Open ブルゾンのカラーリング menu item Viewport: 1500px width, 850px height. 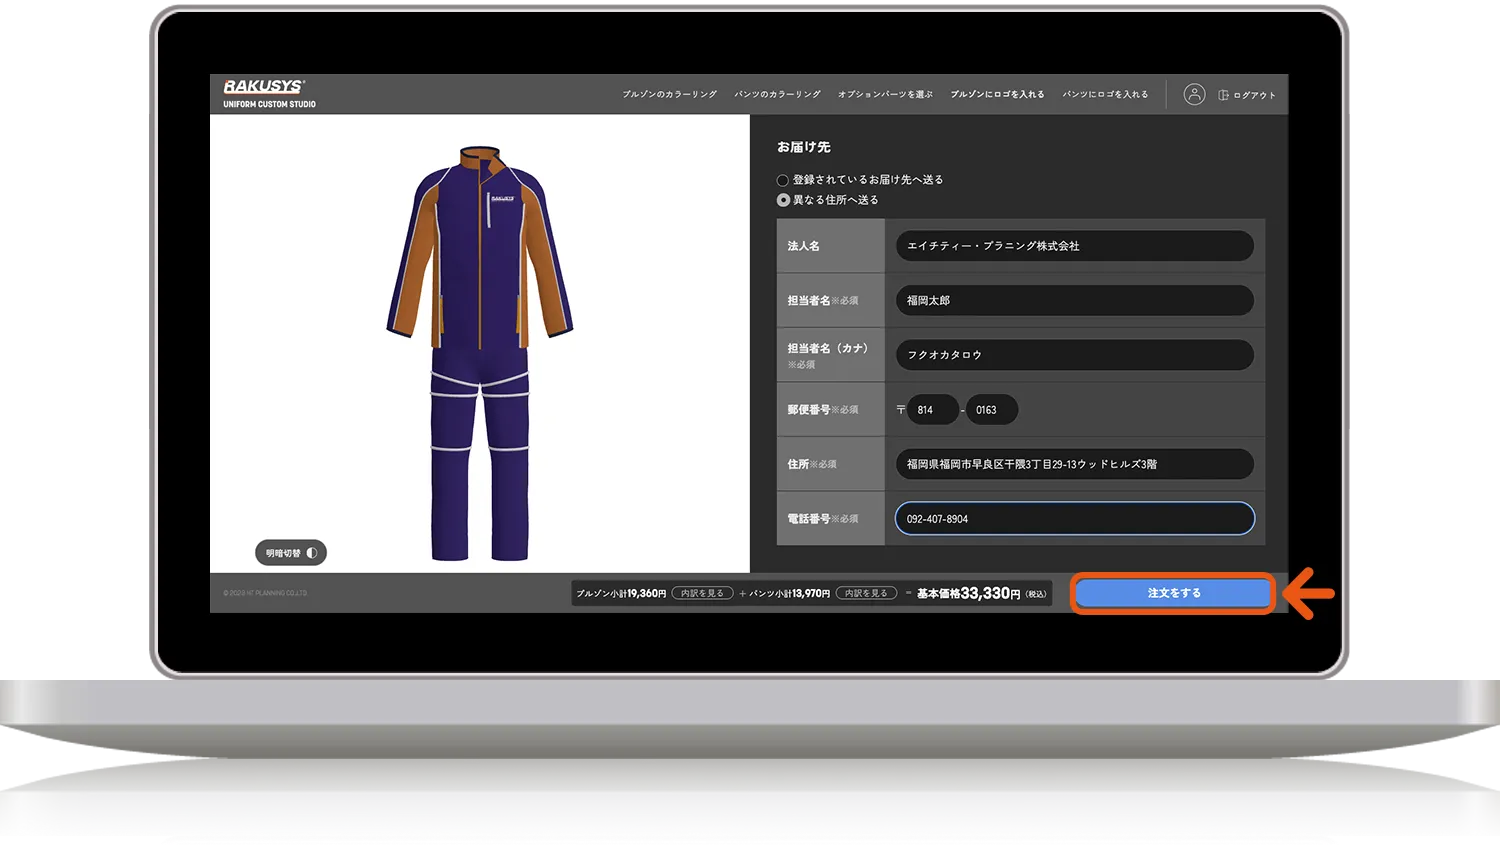669,94
